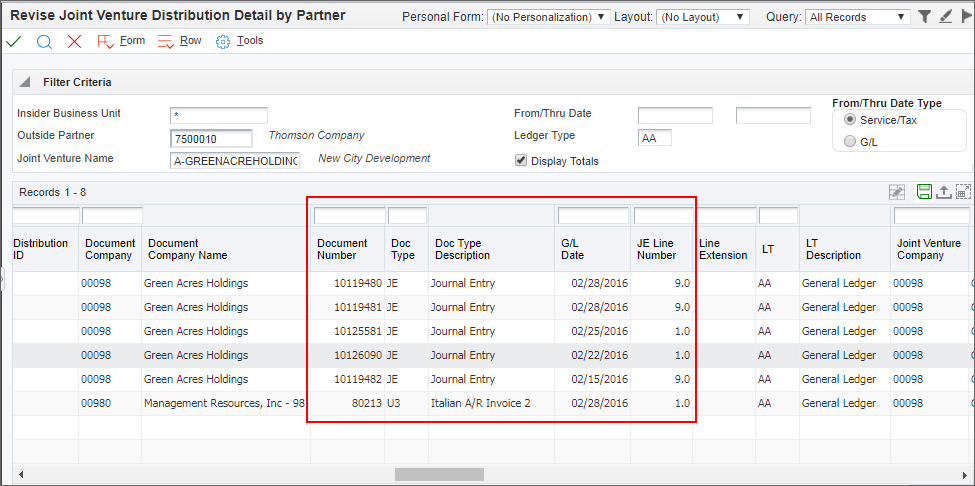Select document number 10125581 cell
Viewport: 975px width, 486px height.
point(348,331)
